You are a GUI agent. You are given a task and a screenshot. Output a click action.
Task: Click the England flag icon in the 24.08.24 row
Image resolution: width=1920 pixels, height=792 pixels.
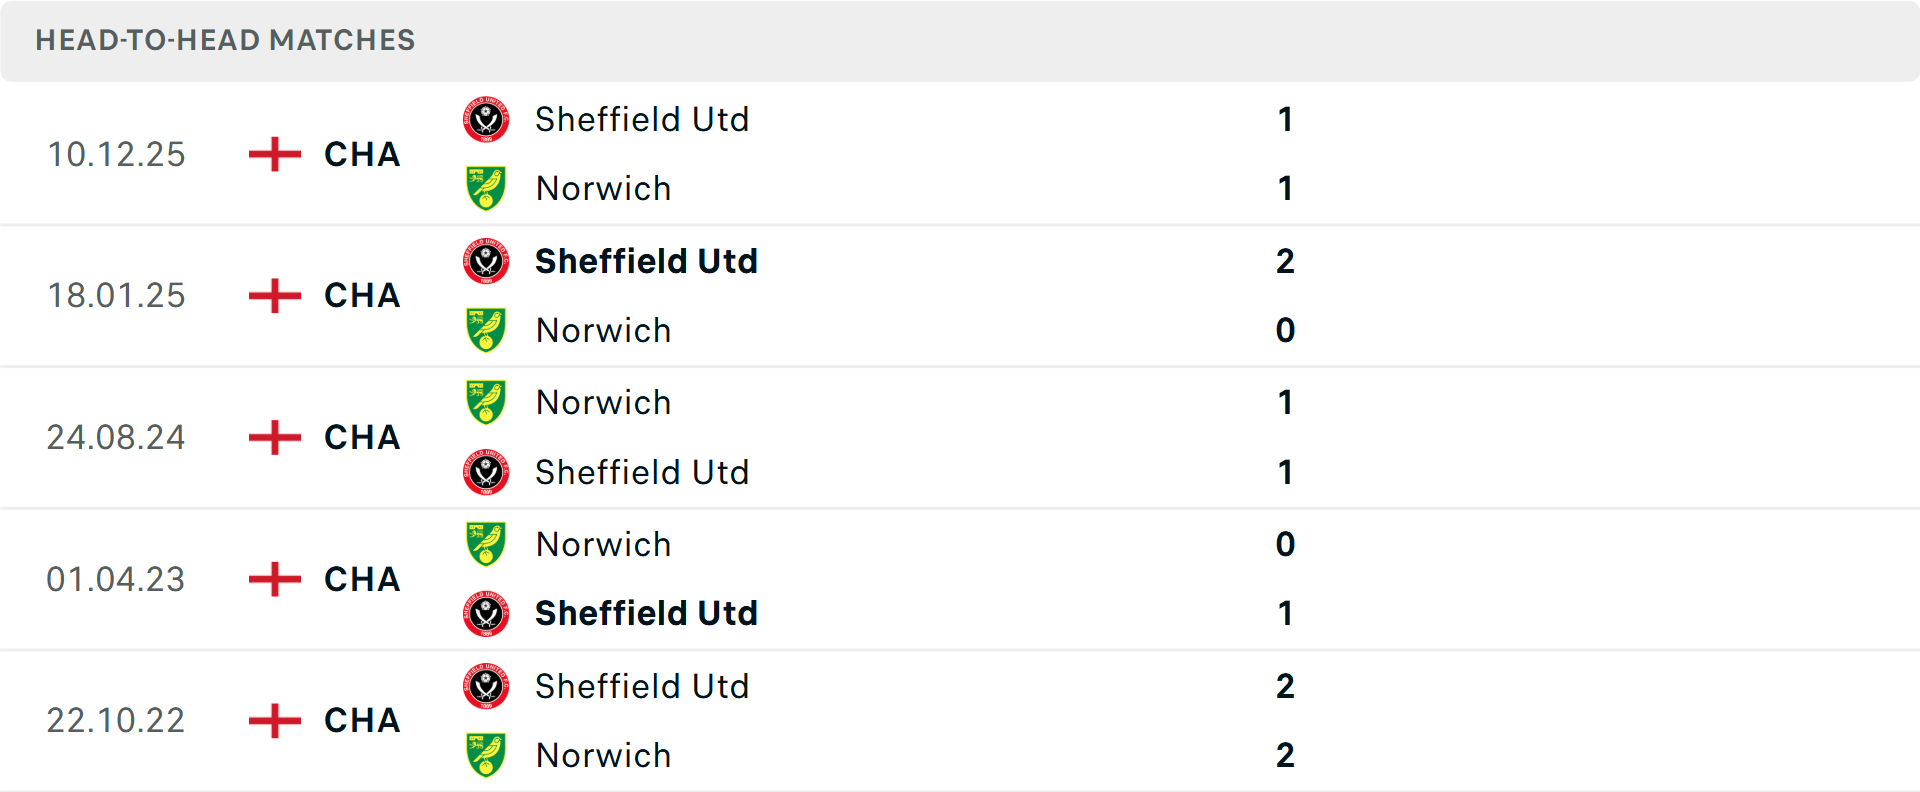click(x=272, y=438)
